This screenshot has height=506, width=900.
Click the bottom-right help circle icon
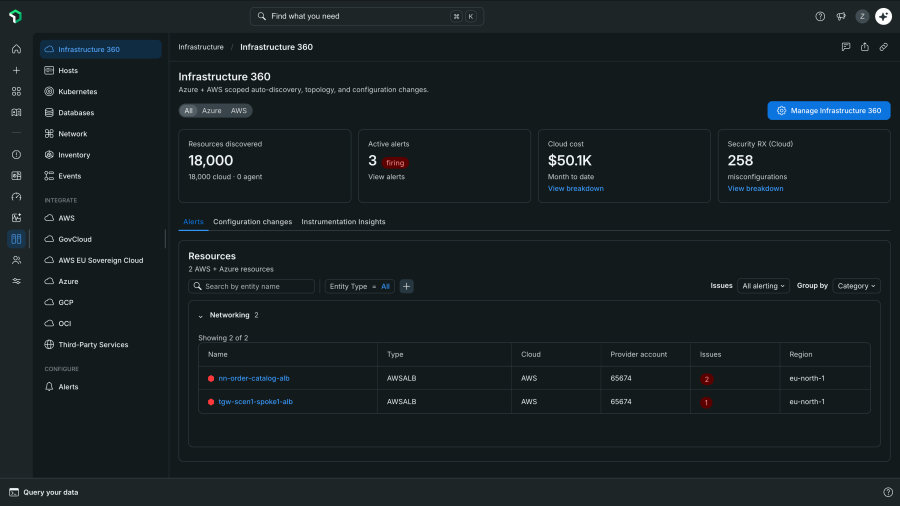(888, 492)
